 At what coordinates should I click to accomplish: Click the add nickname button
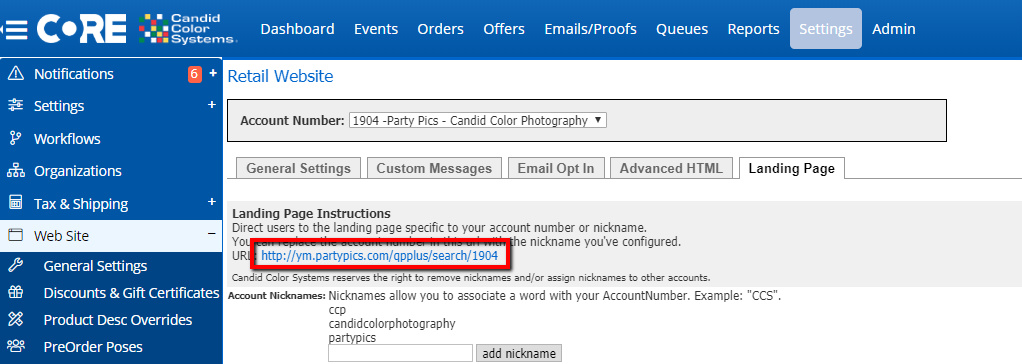point(519,354)
